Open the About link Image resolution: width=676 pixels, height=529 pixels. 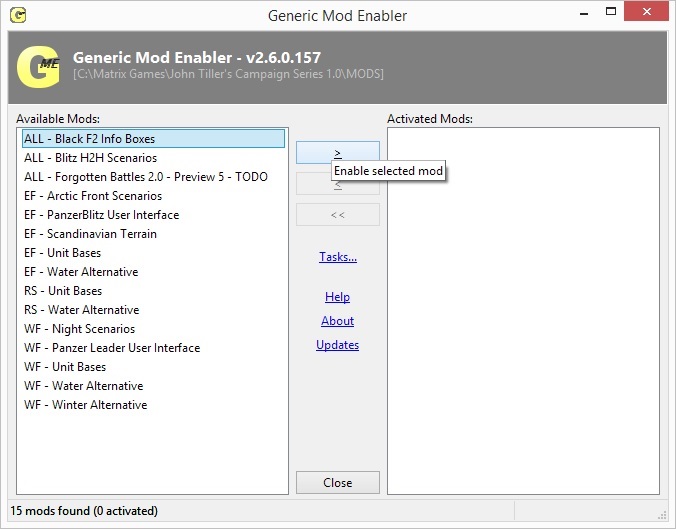tap(338, 321)
